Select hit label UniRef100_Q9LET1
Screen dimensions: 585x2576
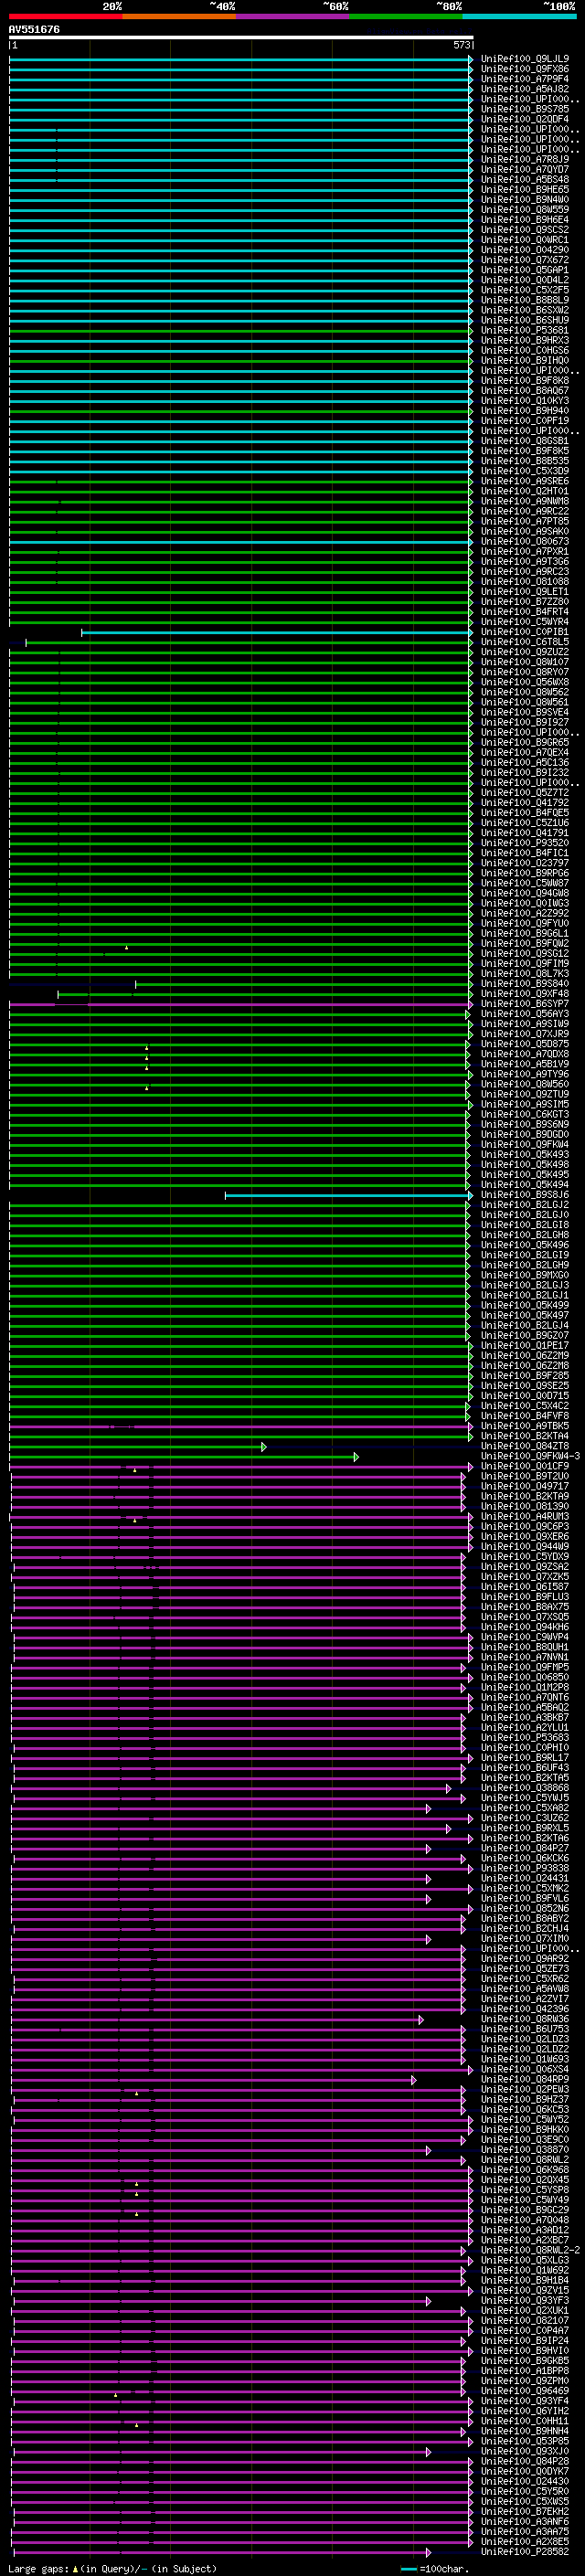click(525, 592)
